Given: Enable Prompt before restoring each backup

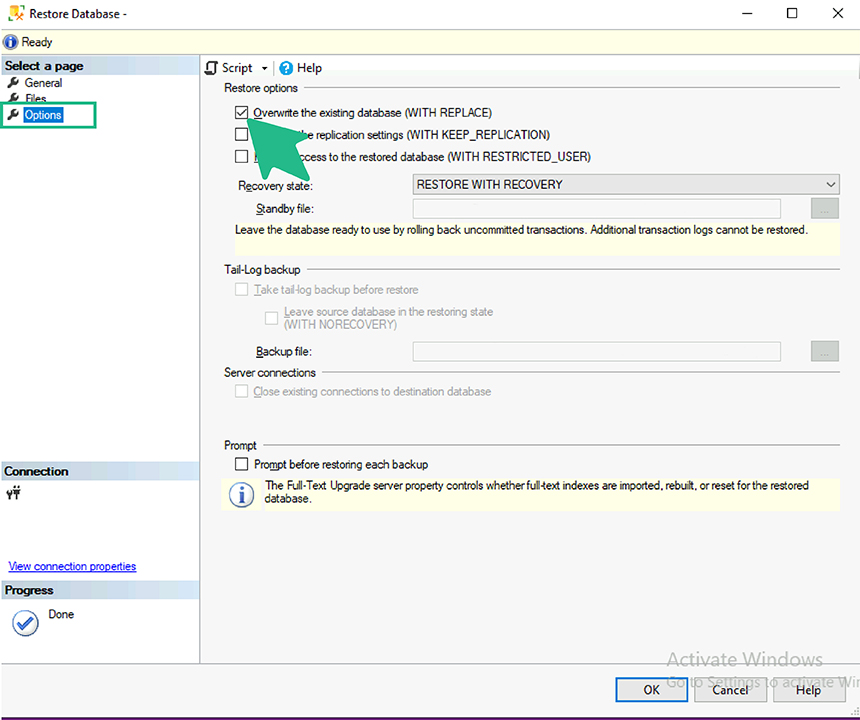Looking at the screenshot, I should click(241, 465).
